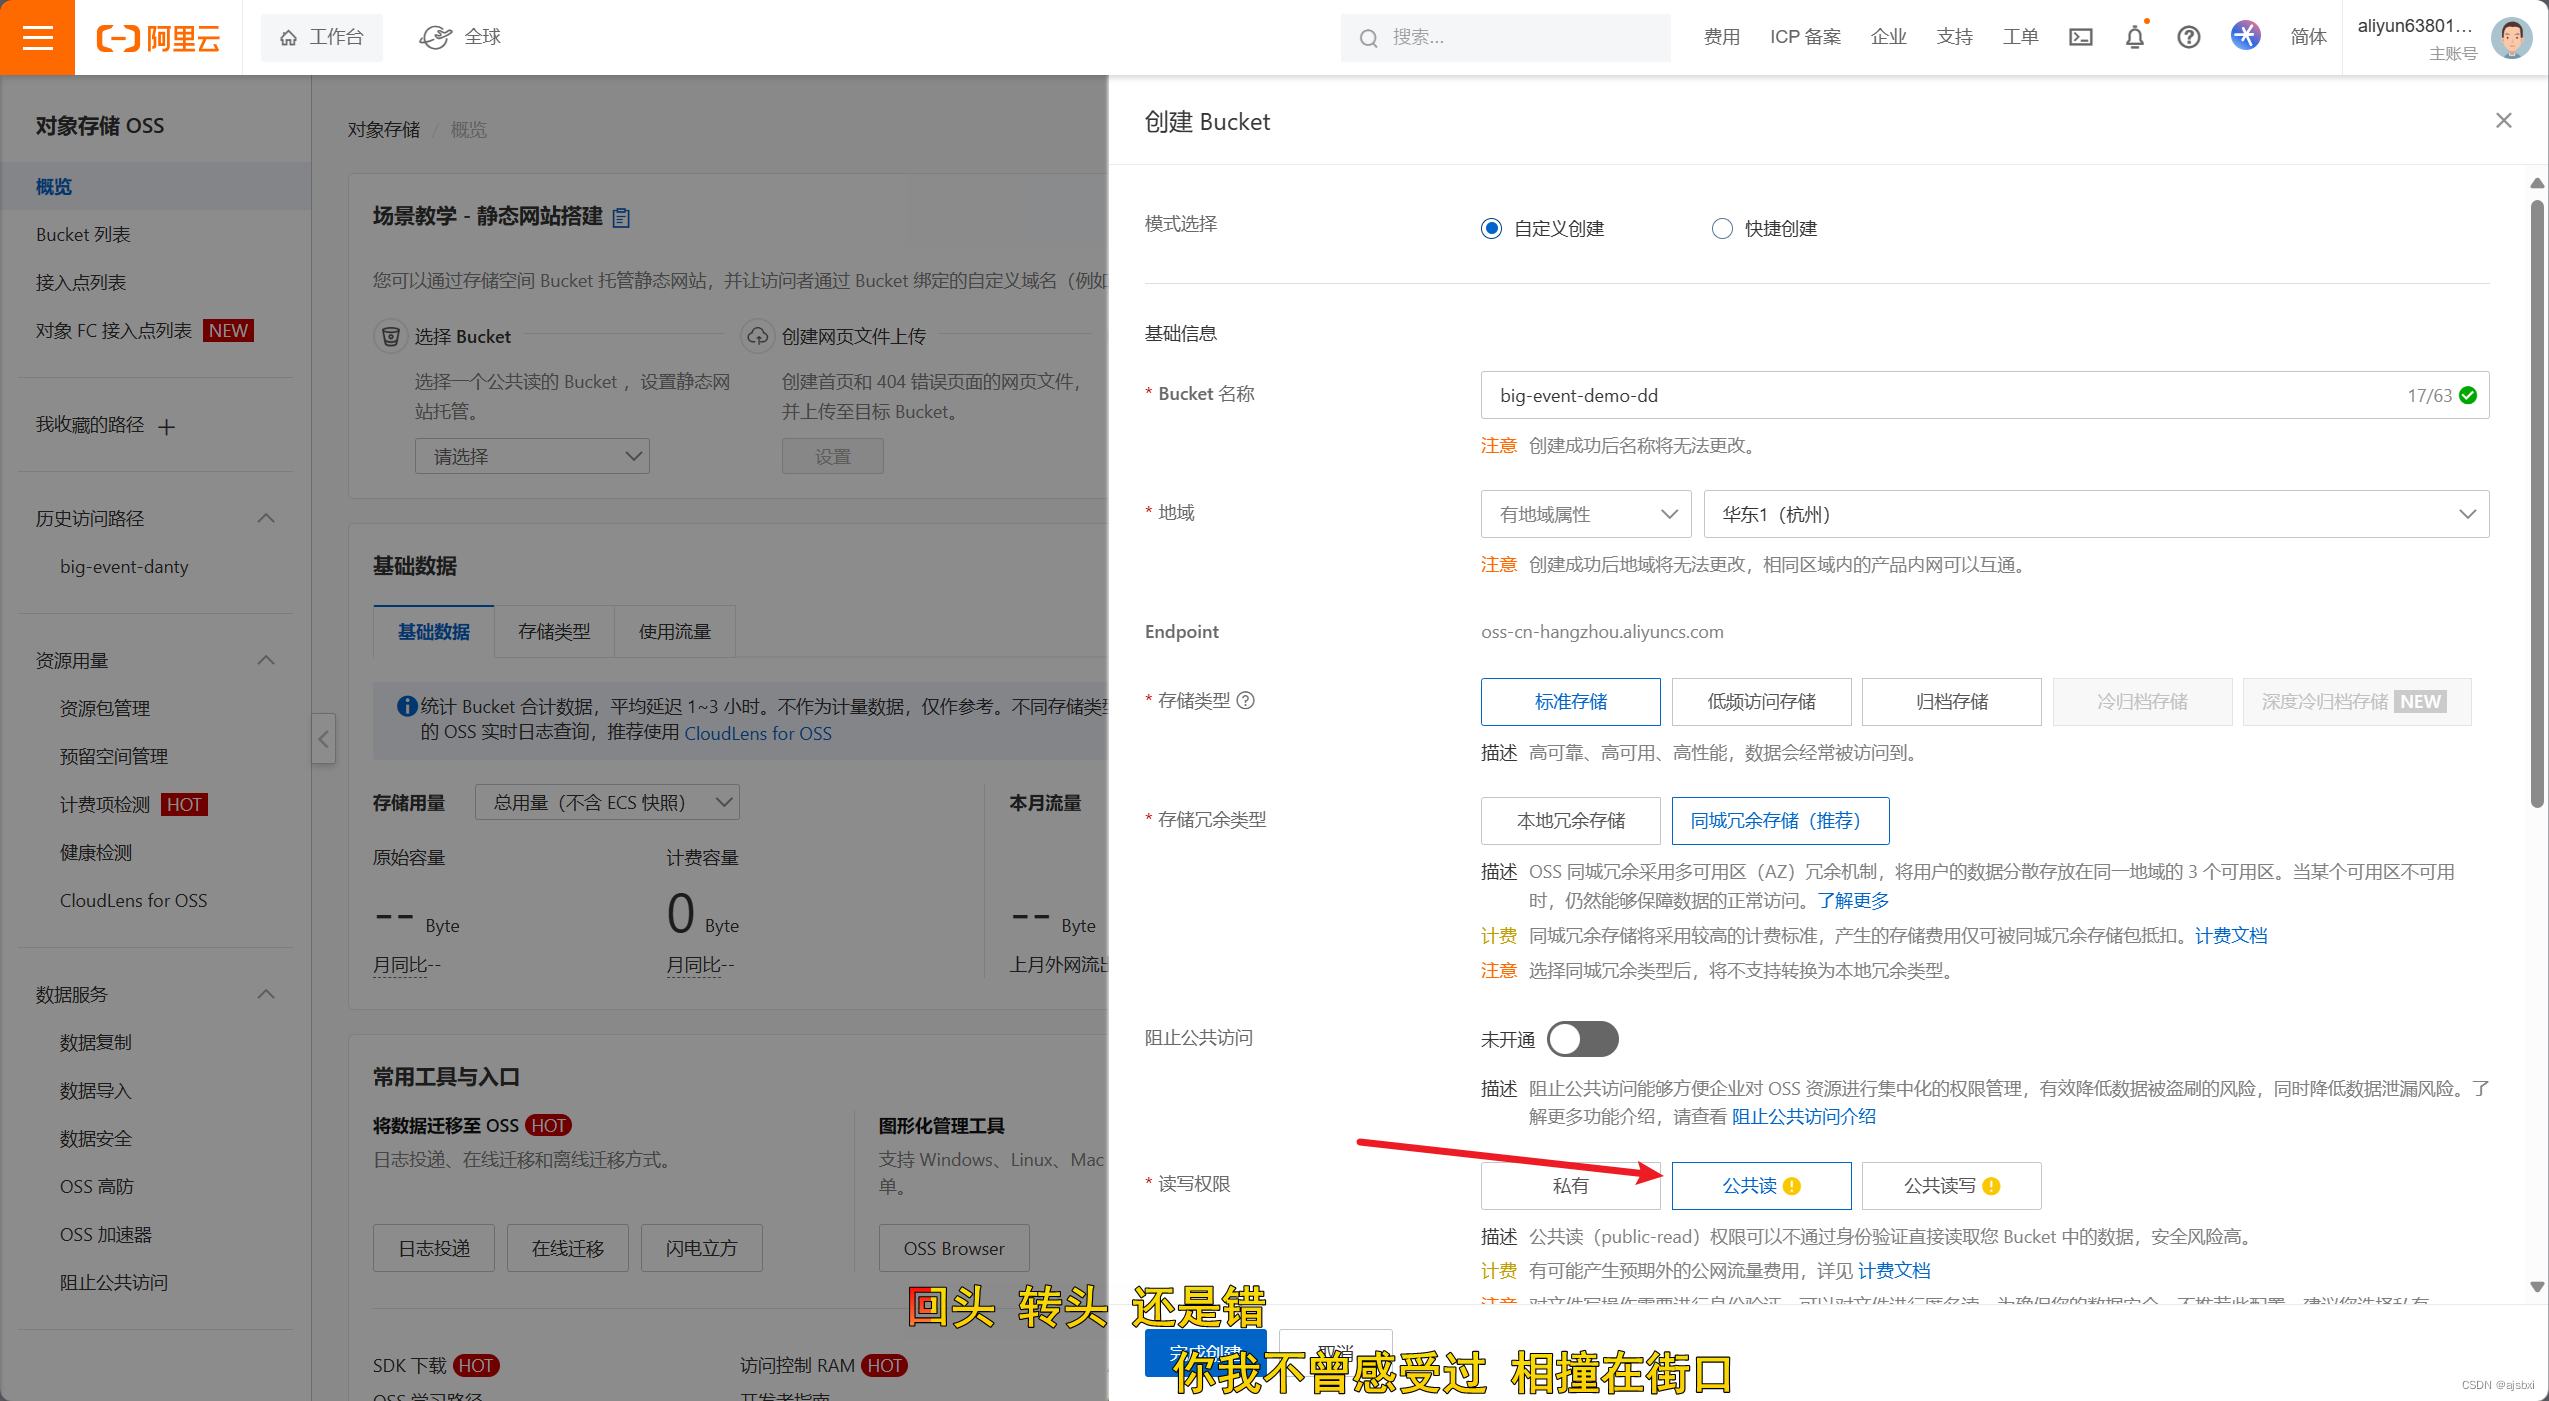
Task: Open the object storage breadcrumb link
Action: tap(384, 130)
